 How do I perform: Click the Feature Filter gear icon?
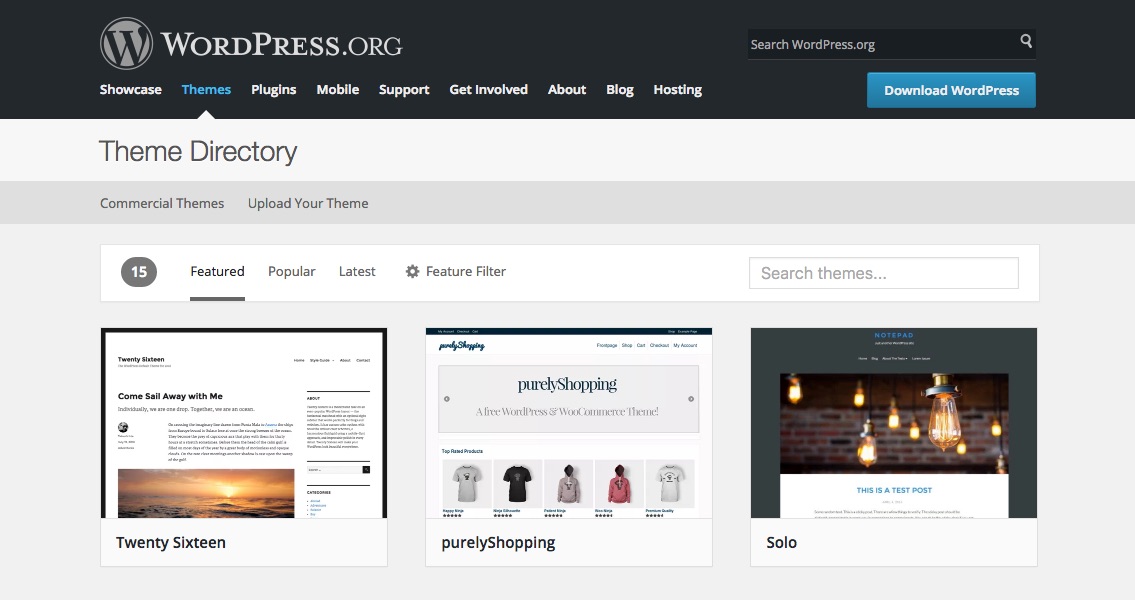[x=413, y=271]
